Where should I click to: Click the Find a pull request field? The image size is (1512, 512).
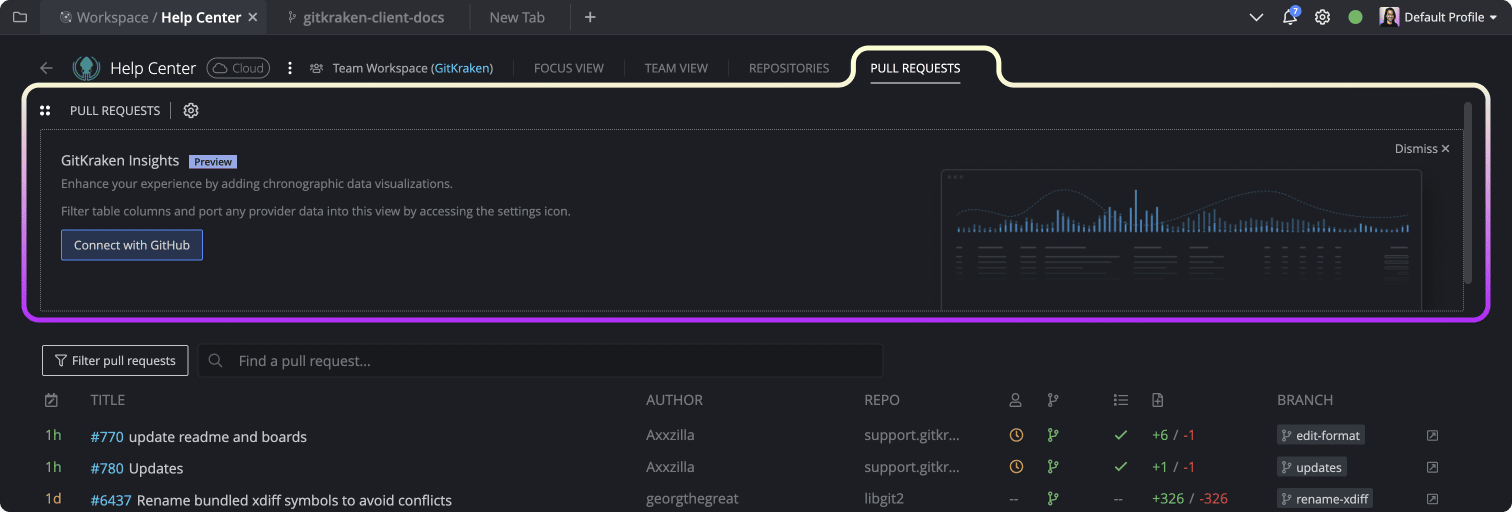point(540,360)
